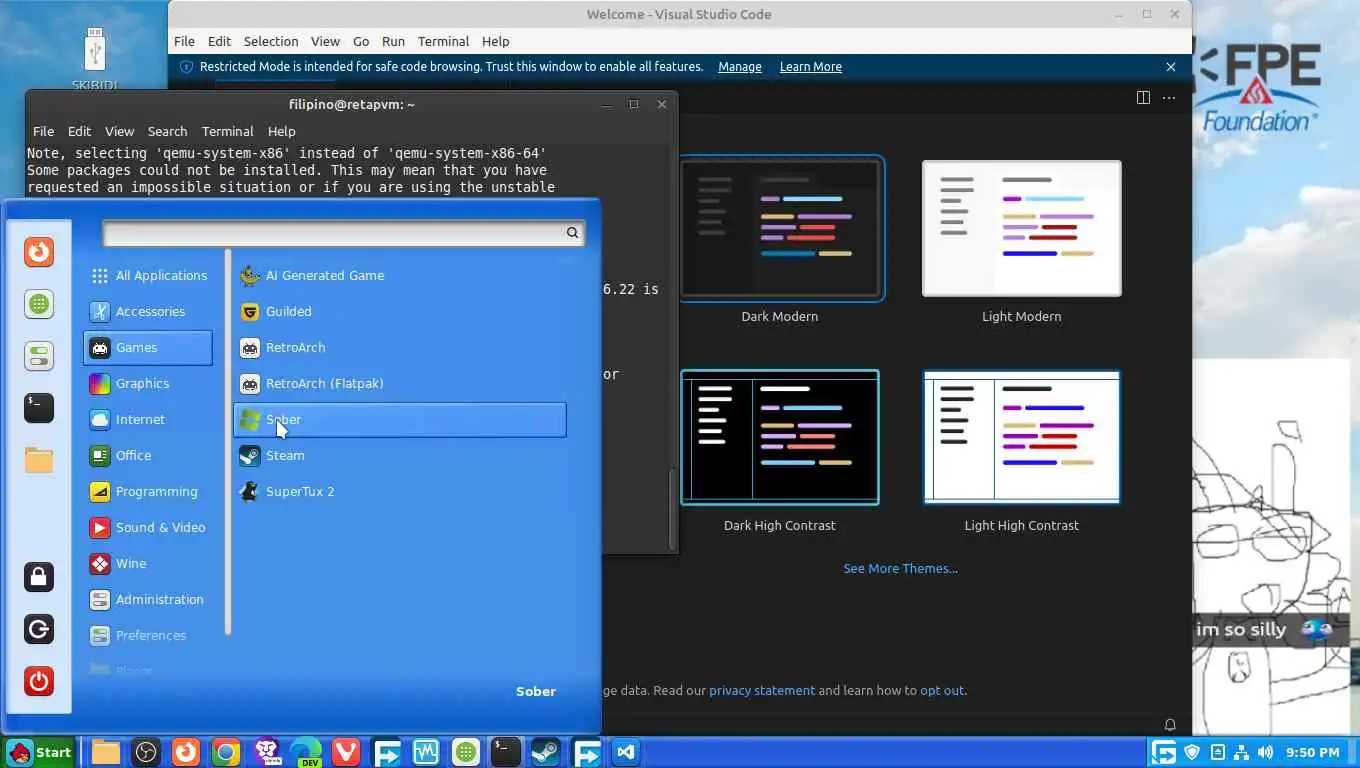
Task: Open Terminal from the menu favorites sidebar
Action: (x=39, y=408)
